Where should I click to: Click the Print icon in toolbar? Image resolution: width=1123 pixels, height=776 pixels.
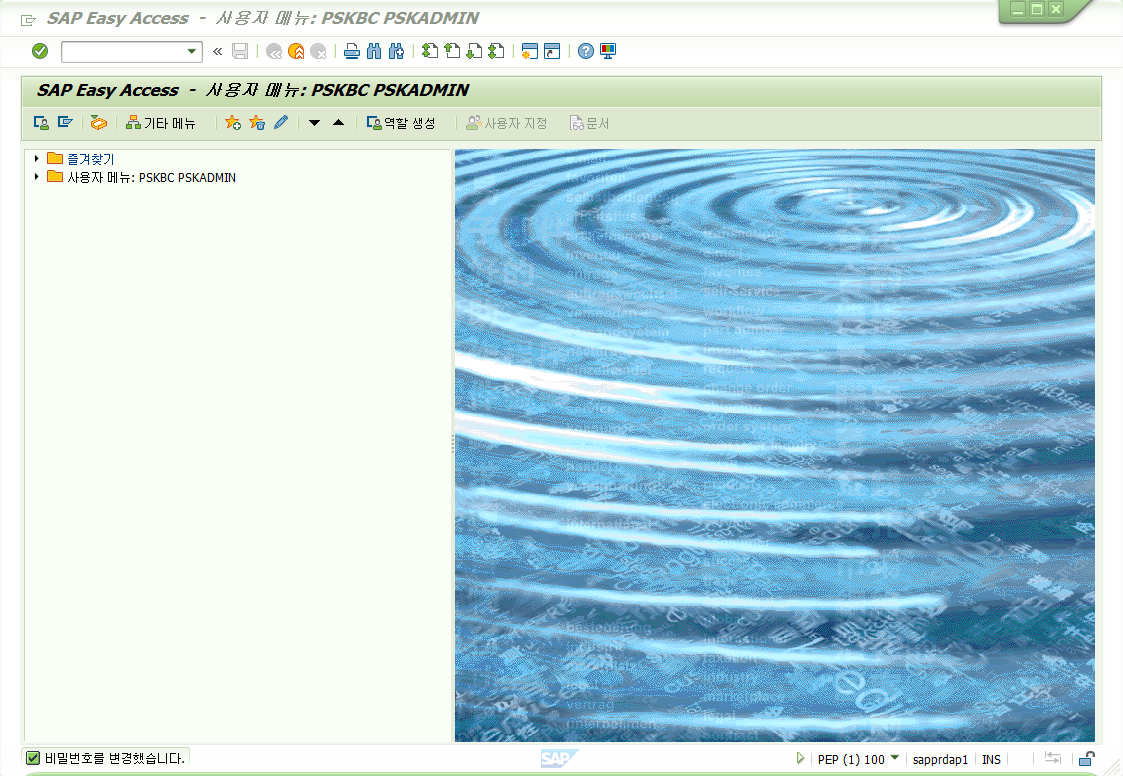pos(352,51)
